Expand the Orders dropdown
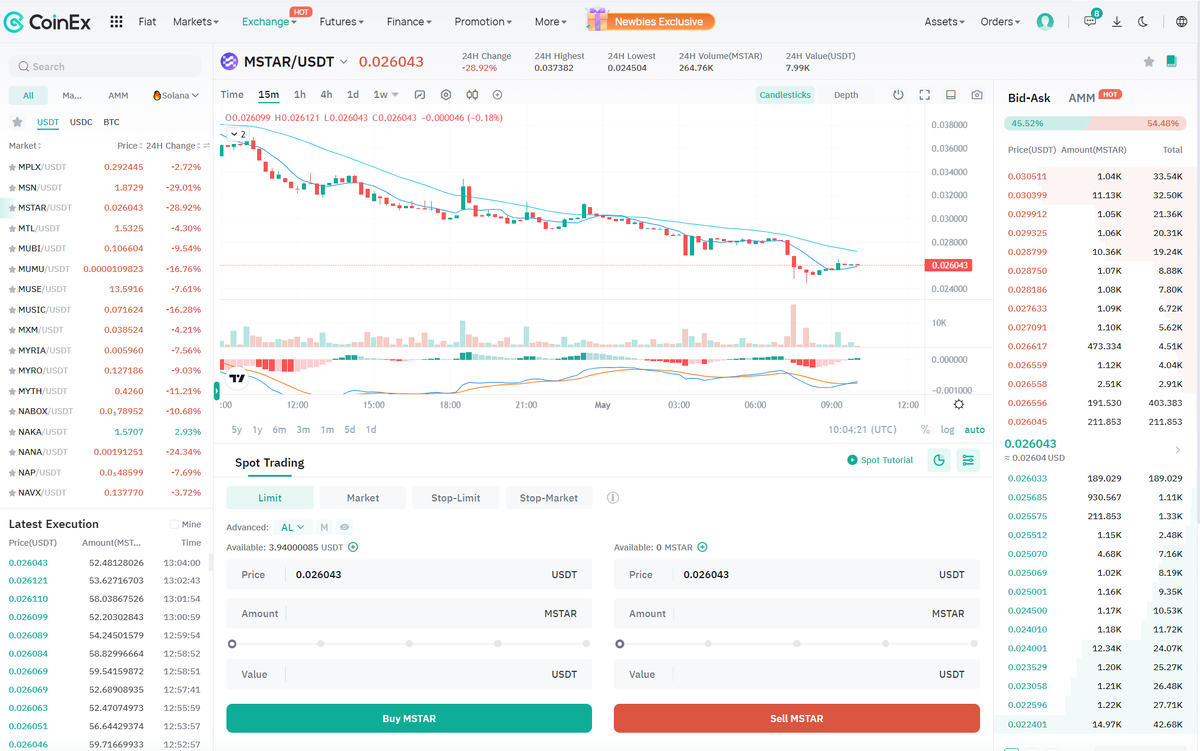Screen dimensions: 1200x751 point(1000,21)
